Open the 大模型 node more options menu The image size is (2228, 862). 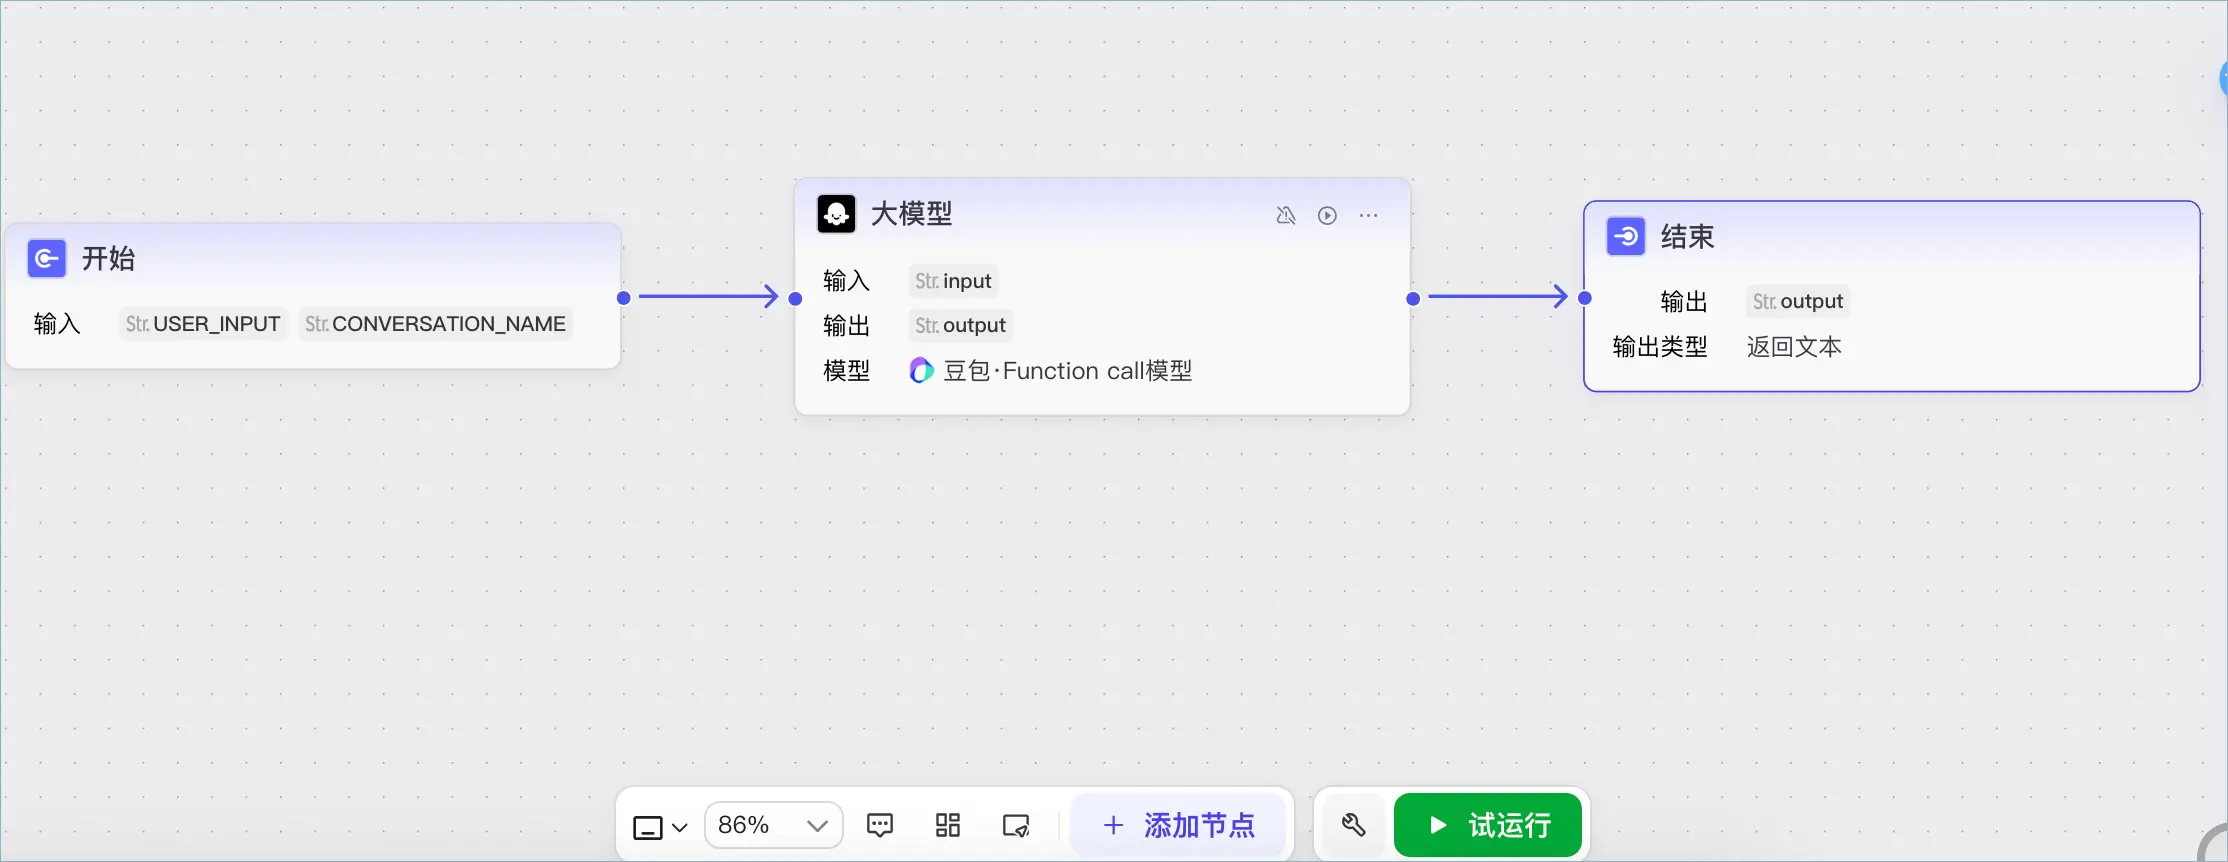tap(1368, 215)
